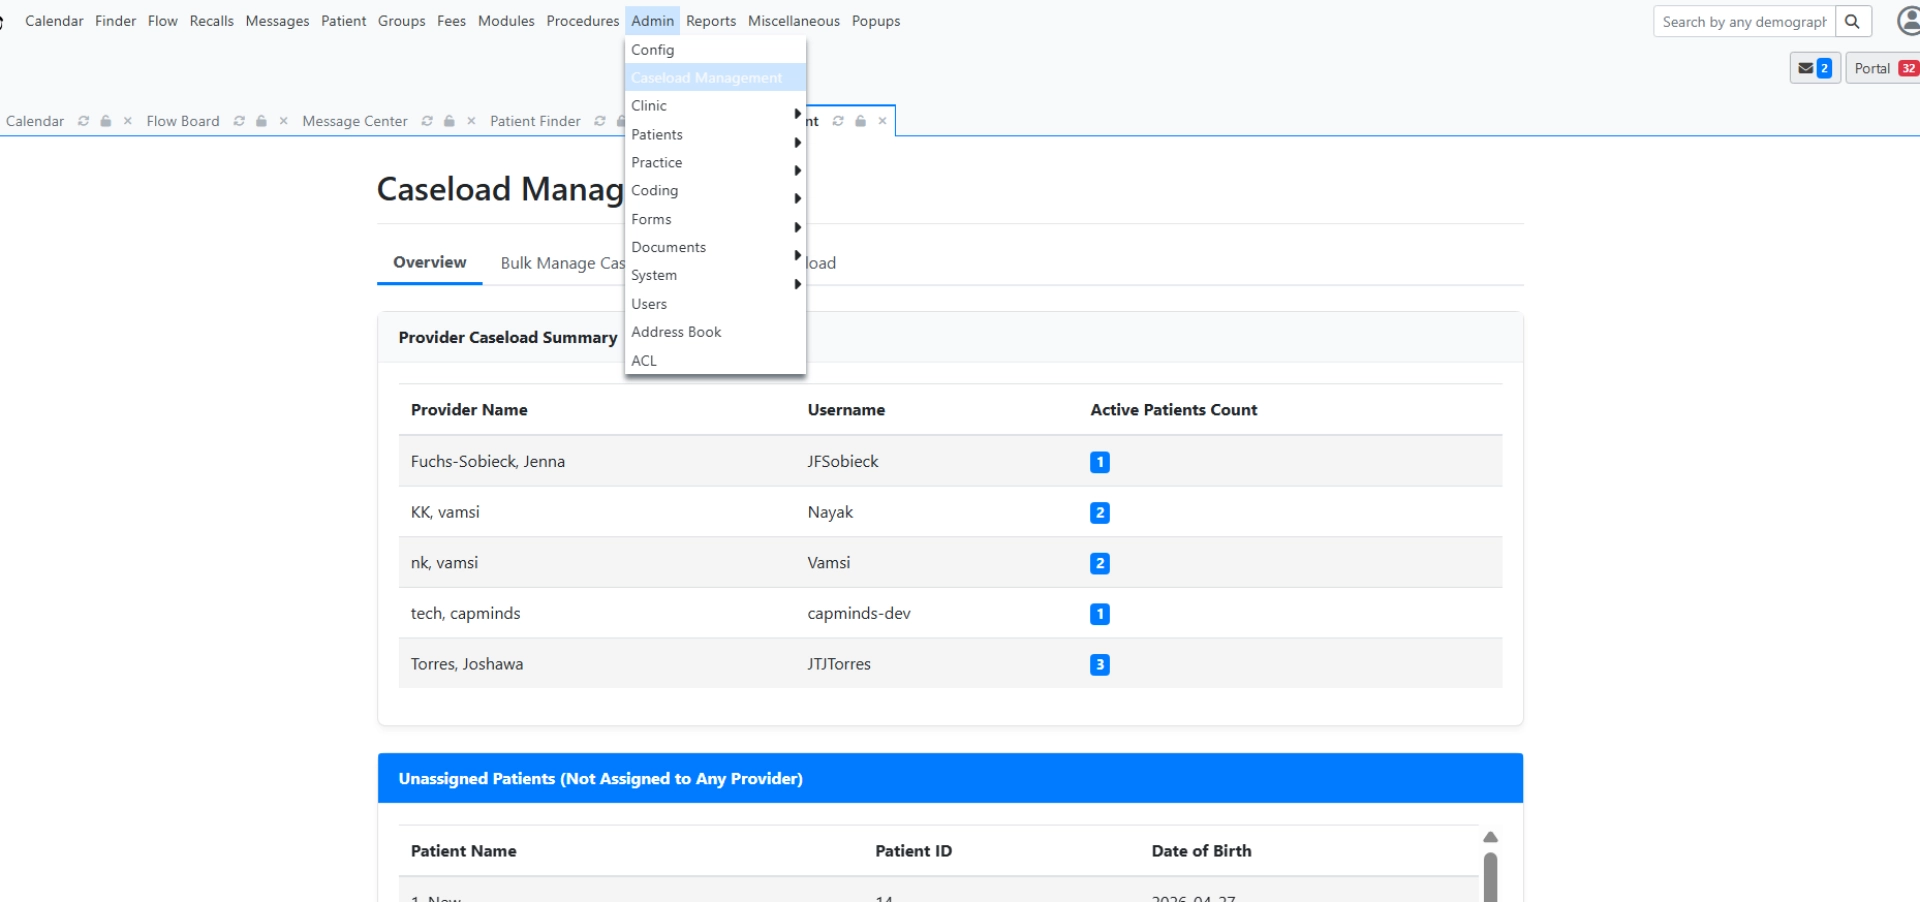
Task: Expand the Documents submenu
Action: pyautogui.click(x=715, y=247)
